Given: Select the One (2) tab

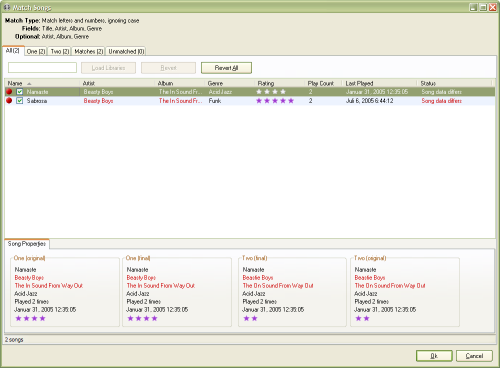Looking at the screenshot, I should [36, 51].
